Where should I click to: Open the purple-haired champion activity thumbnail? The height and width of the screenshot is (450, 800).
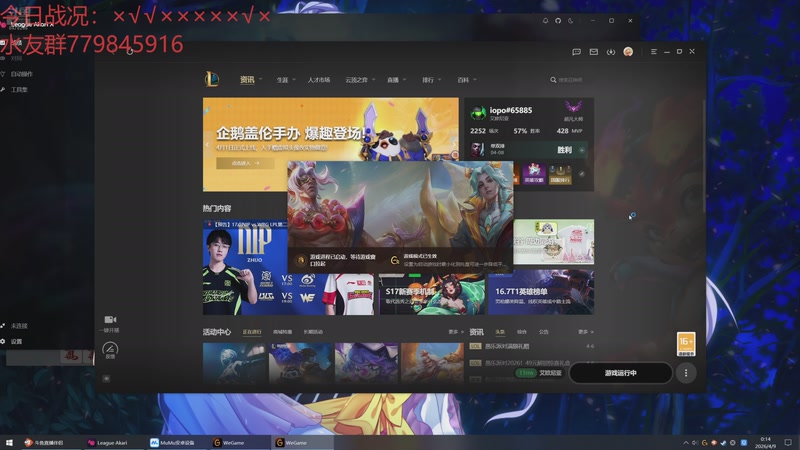pyautogui.click(x=366, y=363)
